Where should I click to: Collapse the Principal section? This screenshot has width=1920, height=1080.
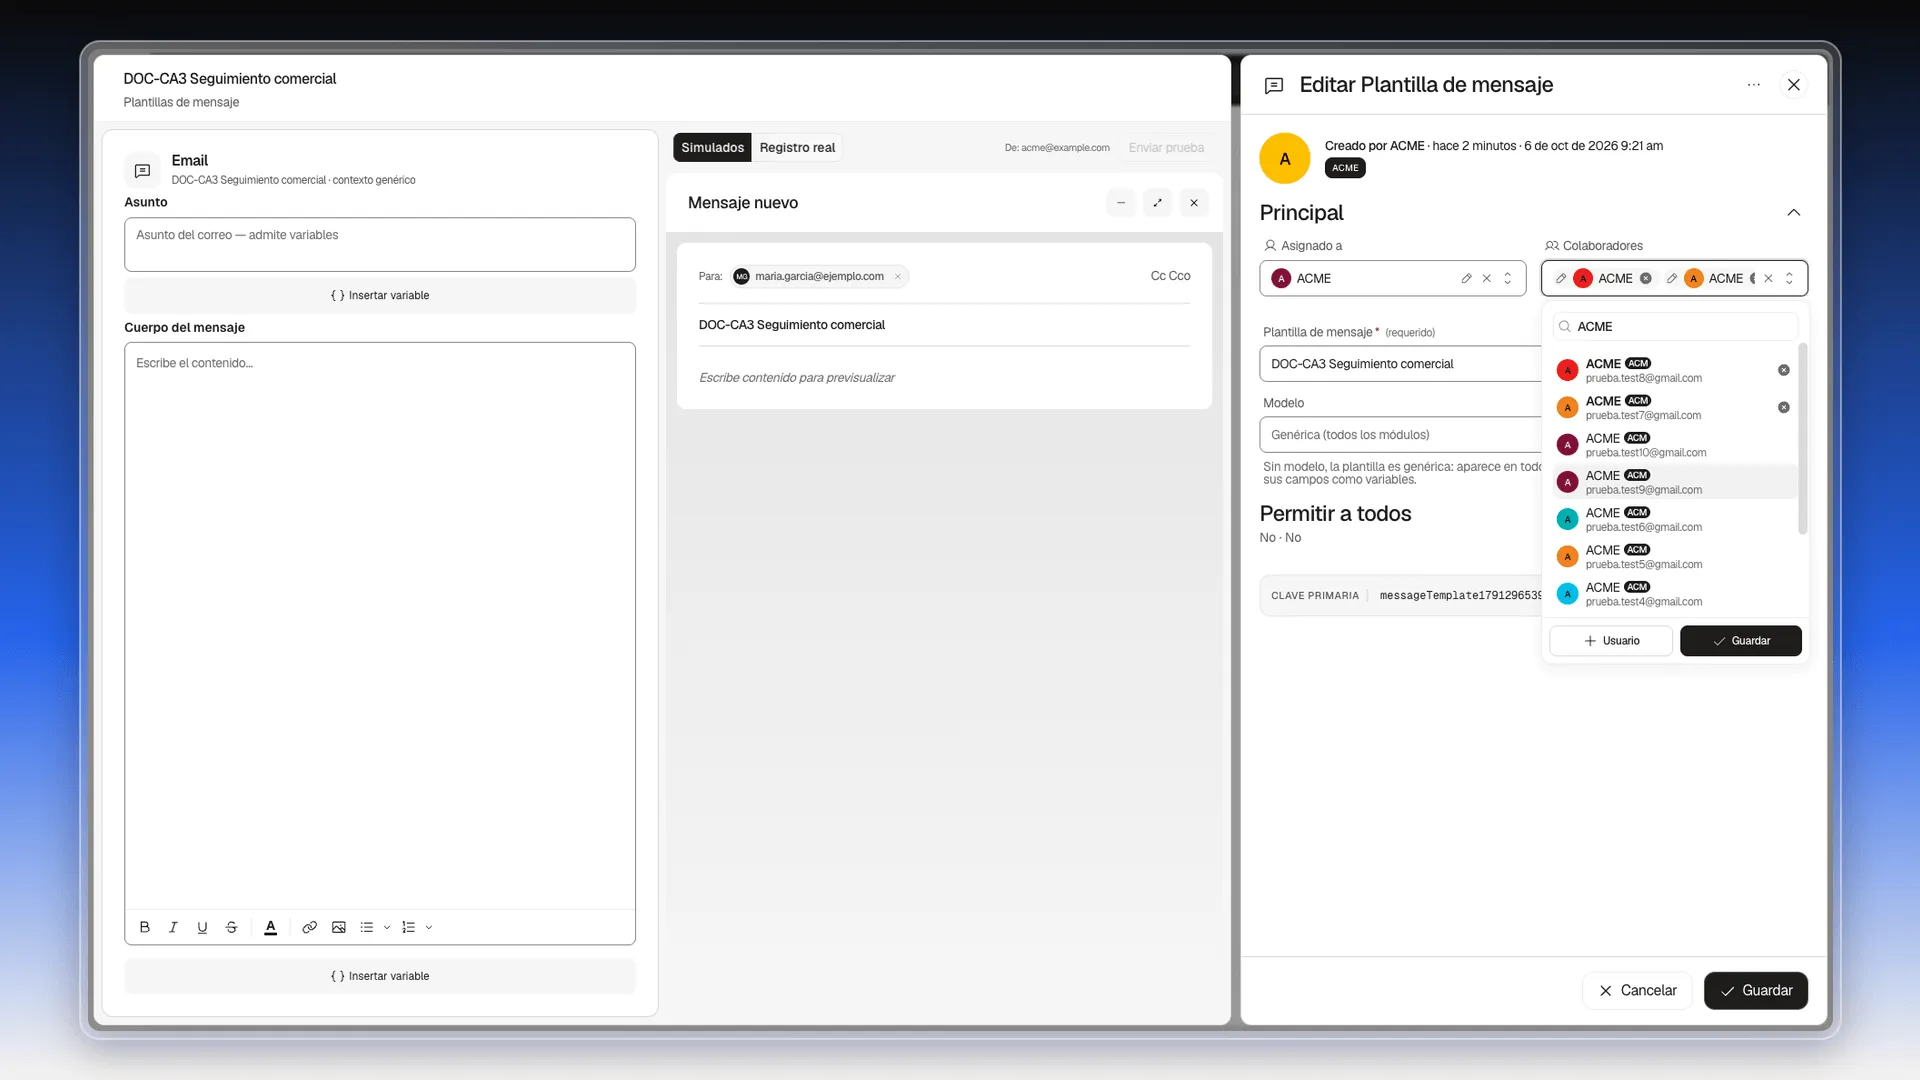tap(1793, 213)
